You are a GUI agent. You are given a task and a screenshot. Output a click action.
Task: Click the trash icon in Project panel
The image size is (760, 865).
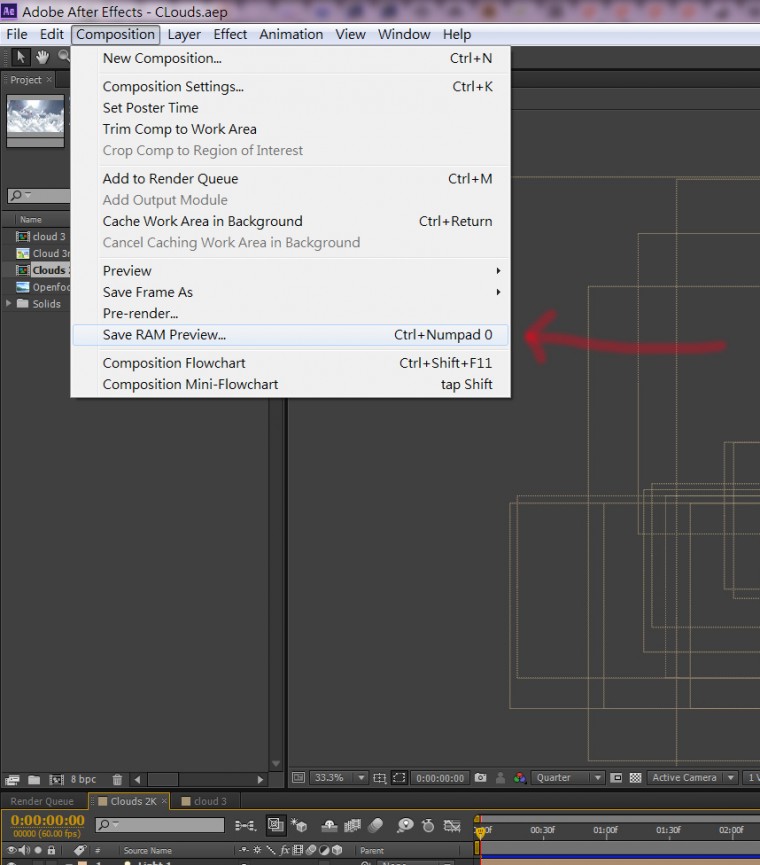pyautogui.click(x=117, y=779)
